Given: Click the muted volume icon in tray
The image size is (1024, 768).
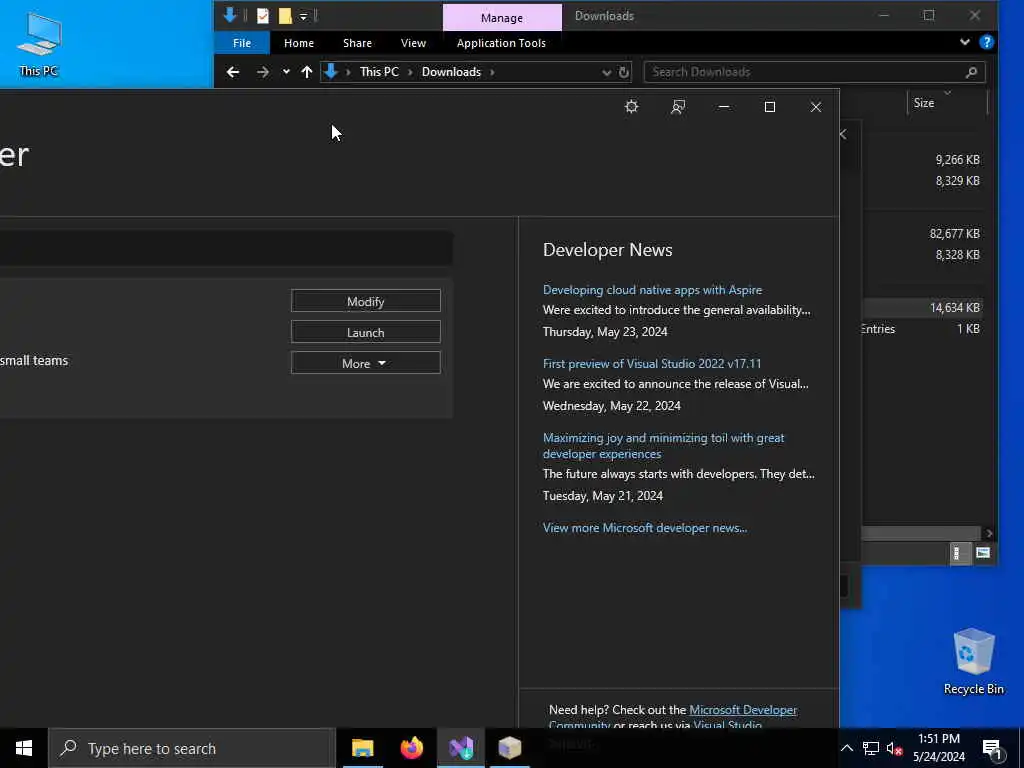Looking at the screenshot, I should pyautogui.click(x=895, y=748).
